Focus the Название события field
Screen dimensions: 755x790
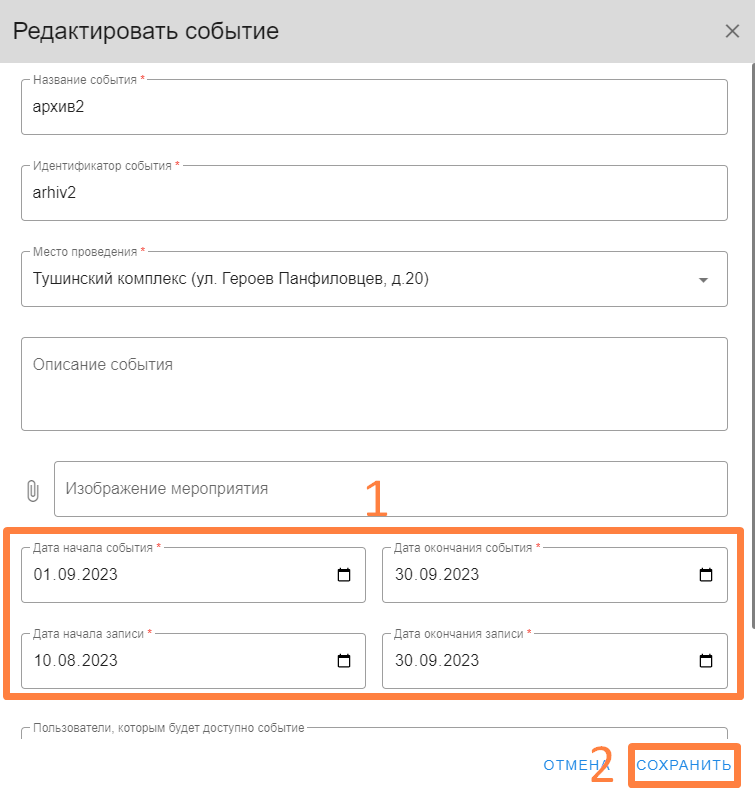[374, 107]
